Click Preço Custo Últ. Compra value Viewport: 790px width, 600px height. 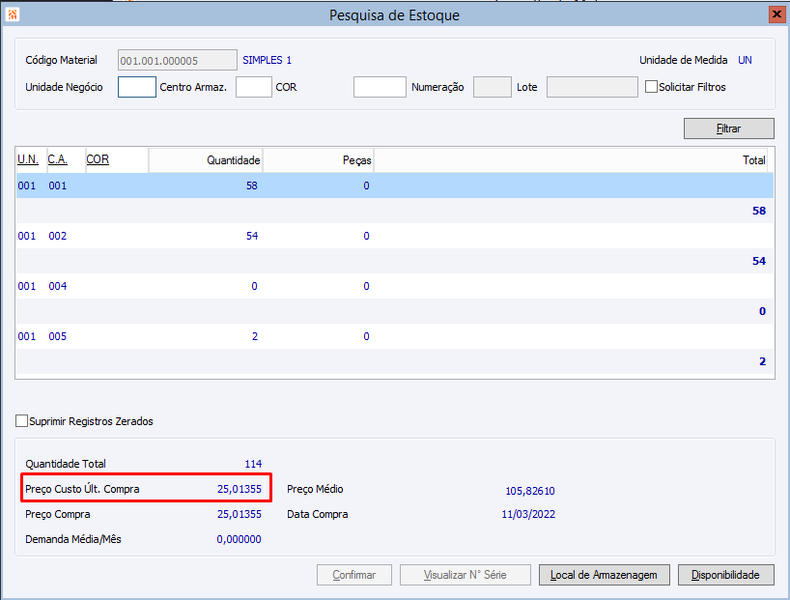pos(239,489)
